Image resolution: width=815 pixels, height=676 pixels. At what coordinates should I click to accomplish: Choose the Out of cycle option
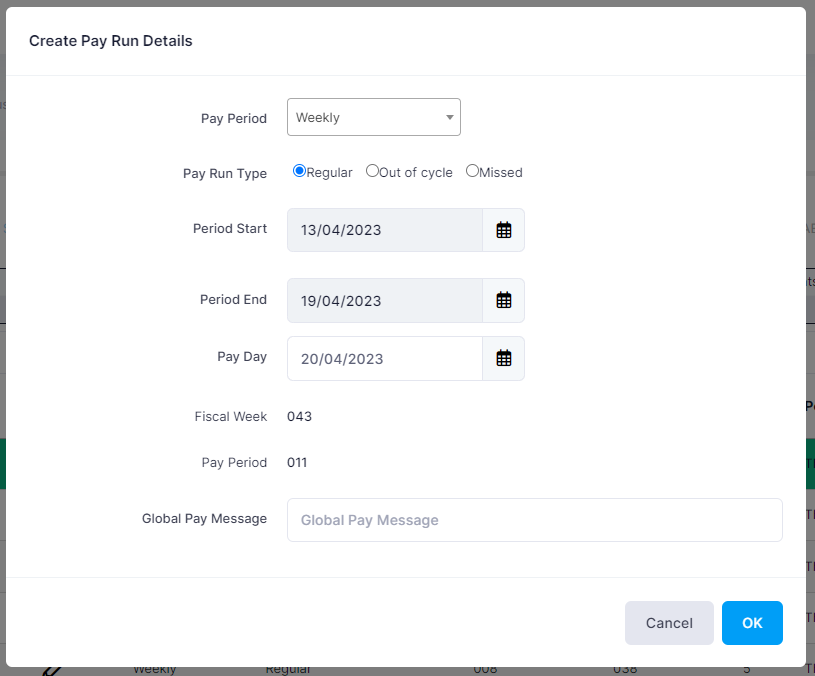pos(372,171)
